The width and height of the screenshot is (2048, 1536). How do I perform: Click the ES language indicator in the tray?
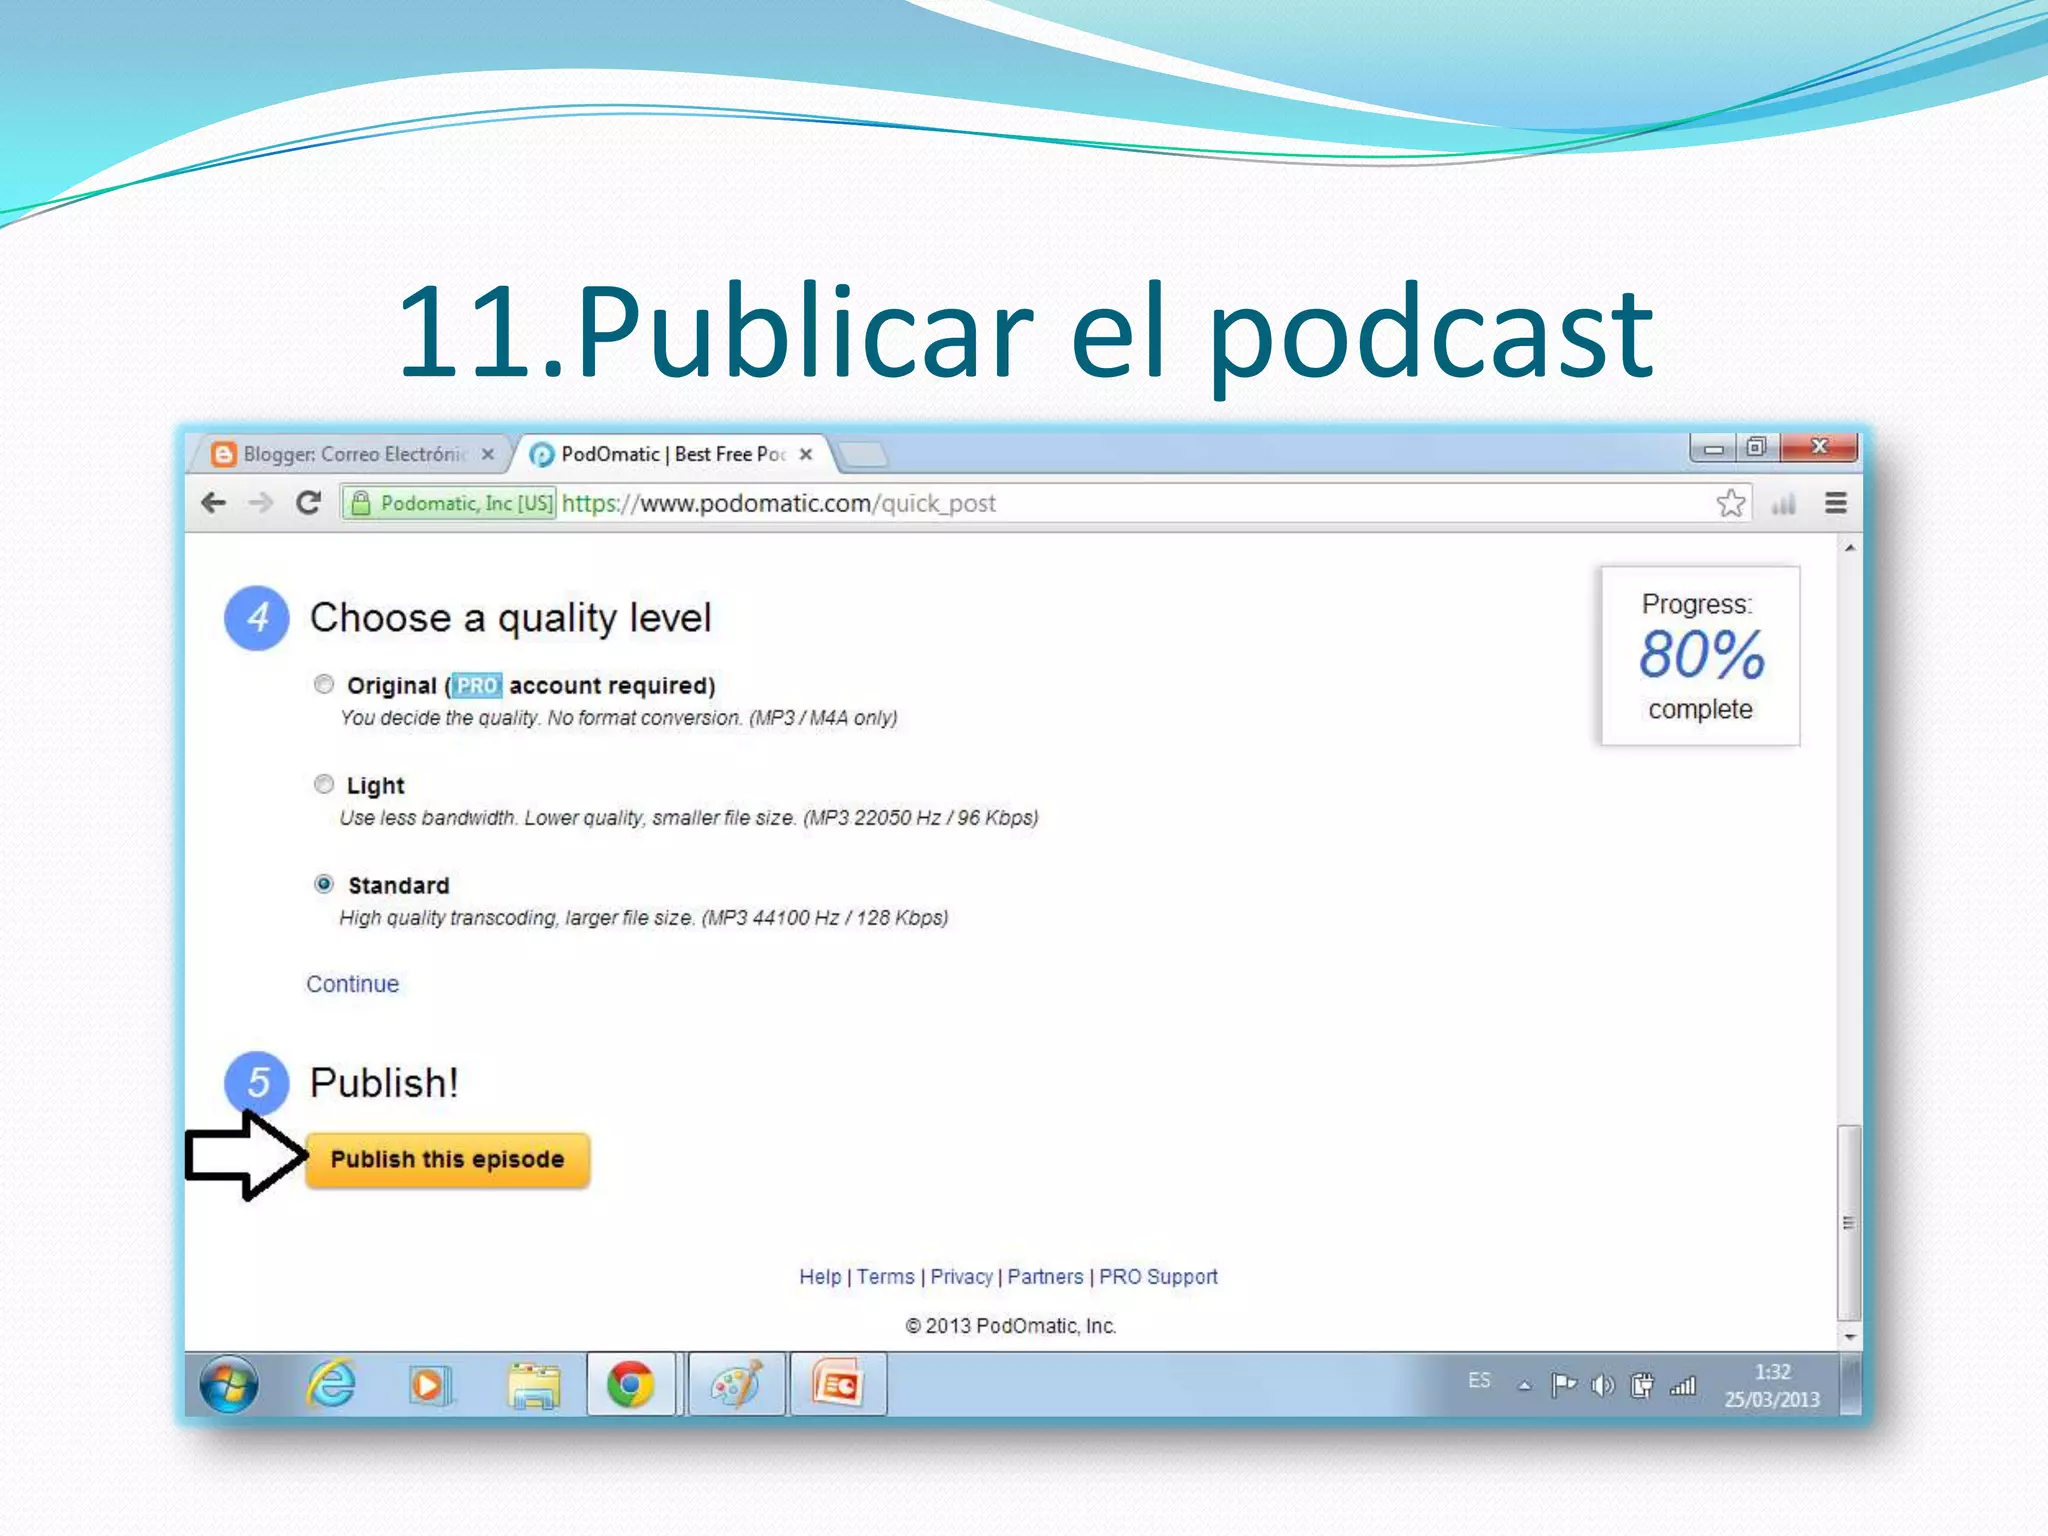pyautogui.click(x=1479, y=1381)
